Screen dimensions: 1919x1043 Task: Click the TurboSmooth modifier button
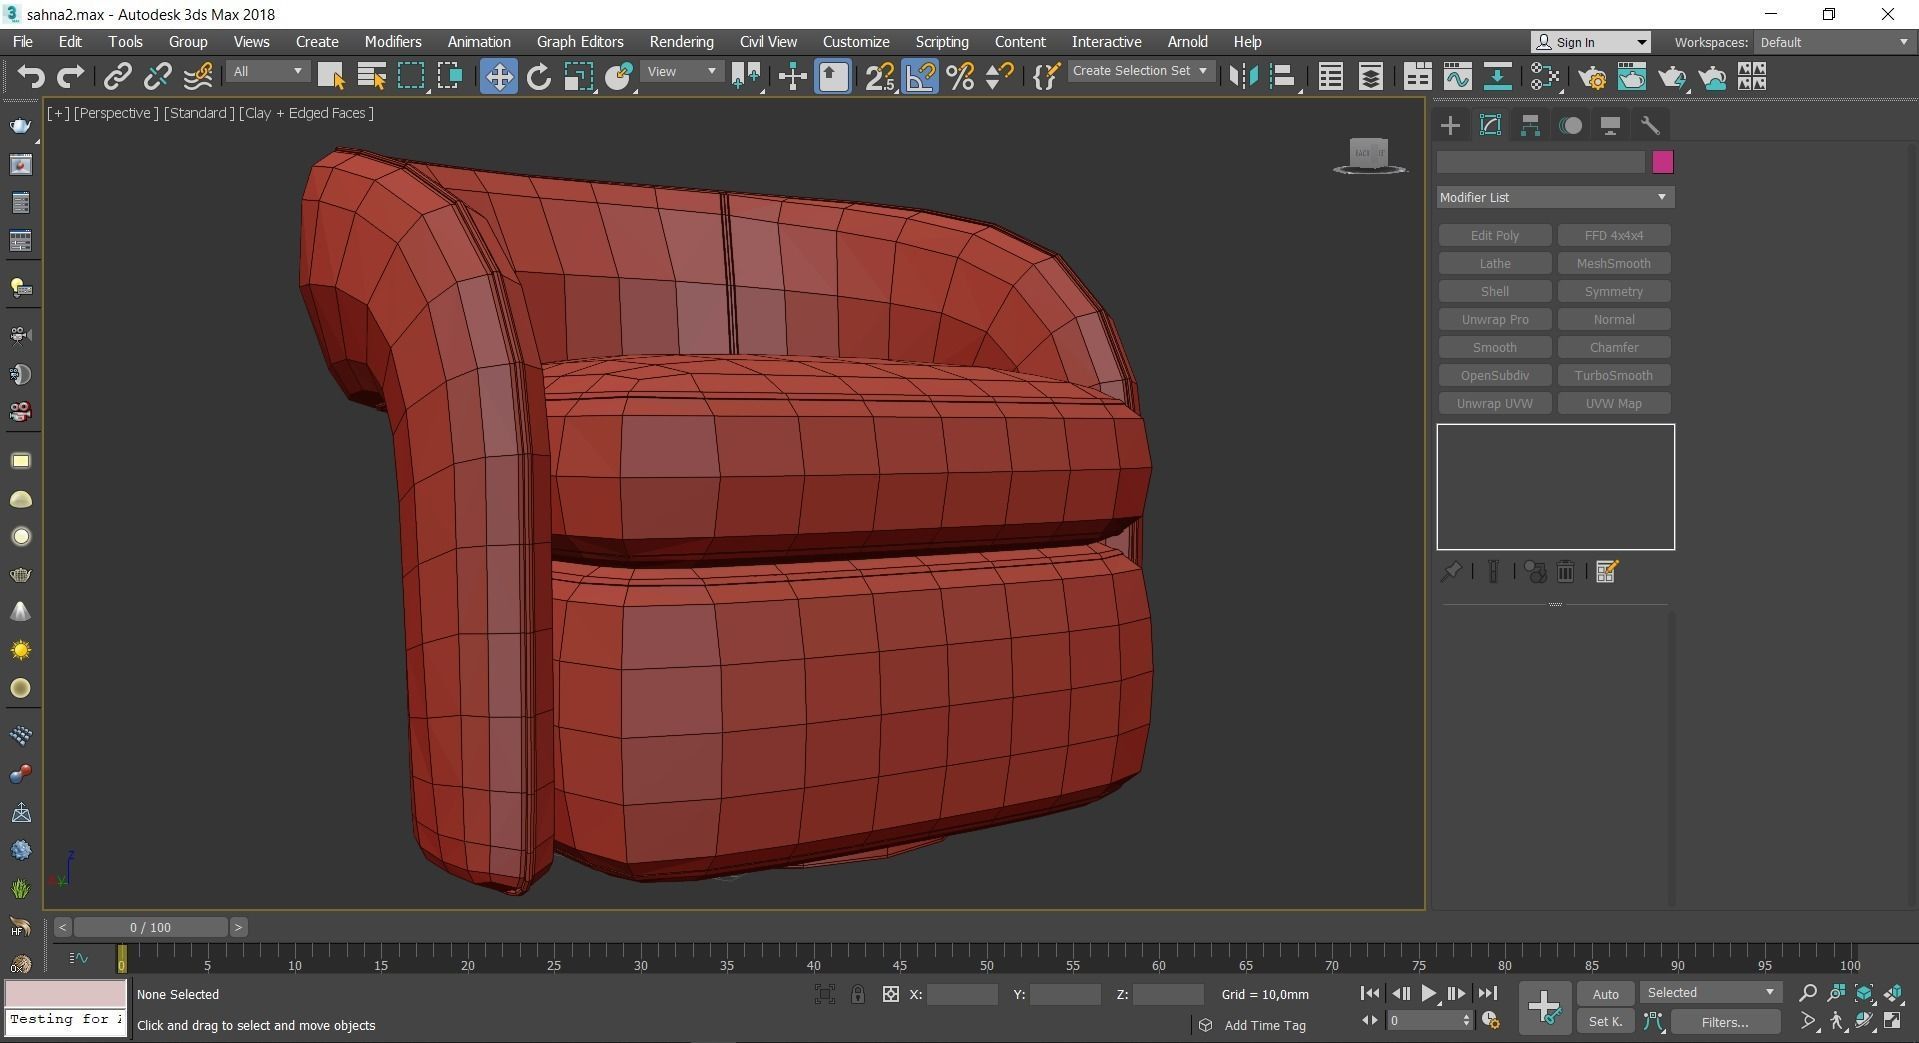point(1613,375)
